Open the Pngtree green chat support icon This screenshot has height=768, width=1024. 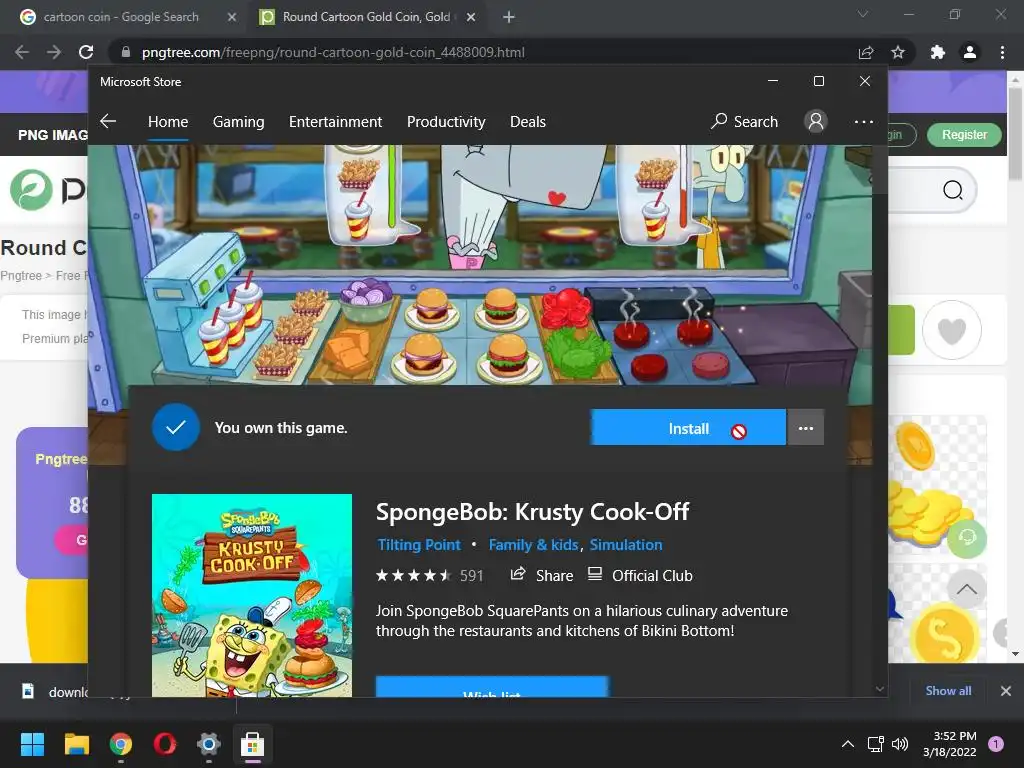click(967, 538)
